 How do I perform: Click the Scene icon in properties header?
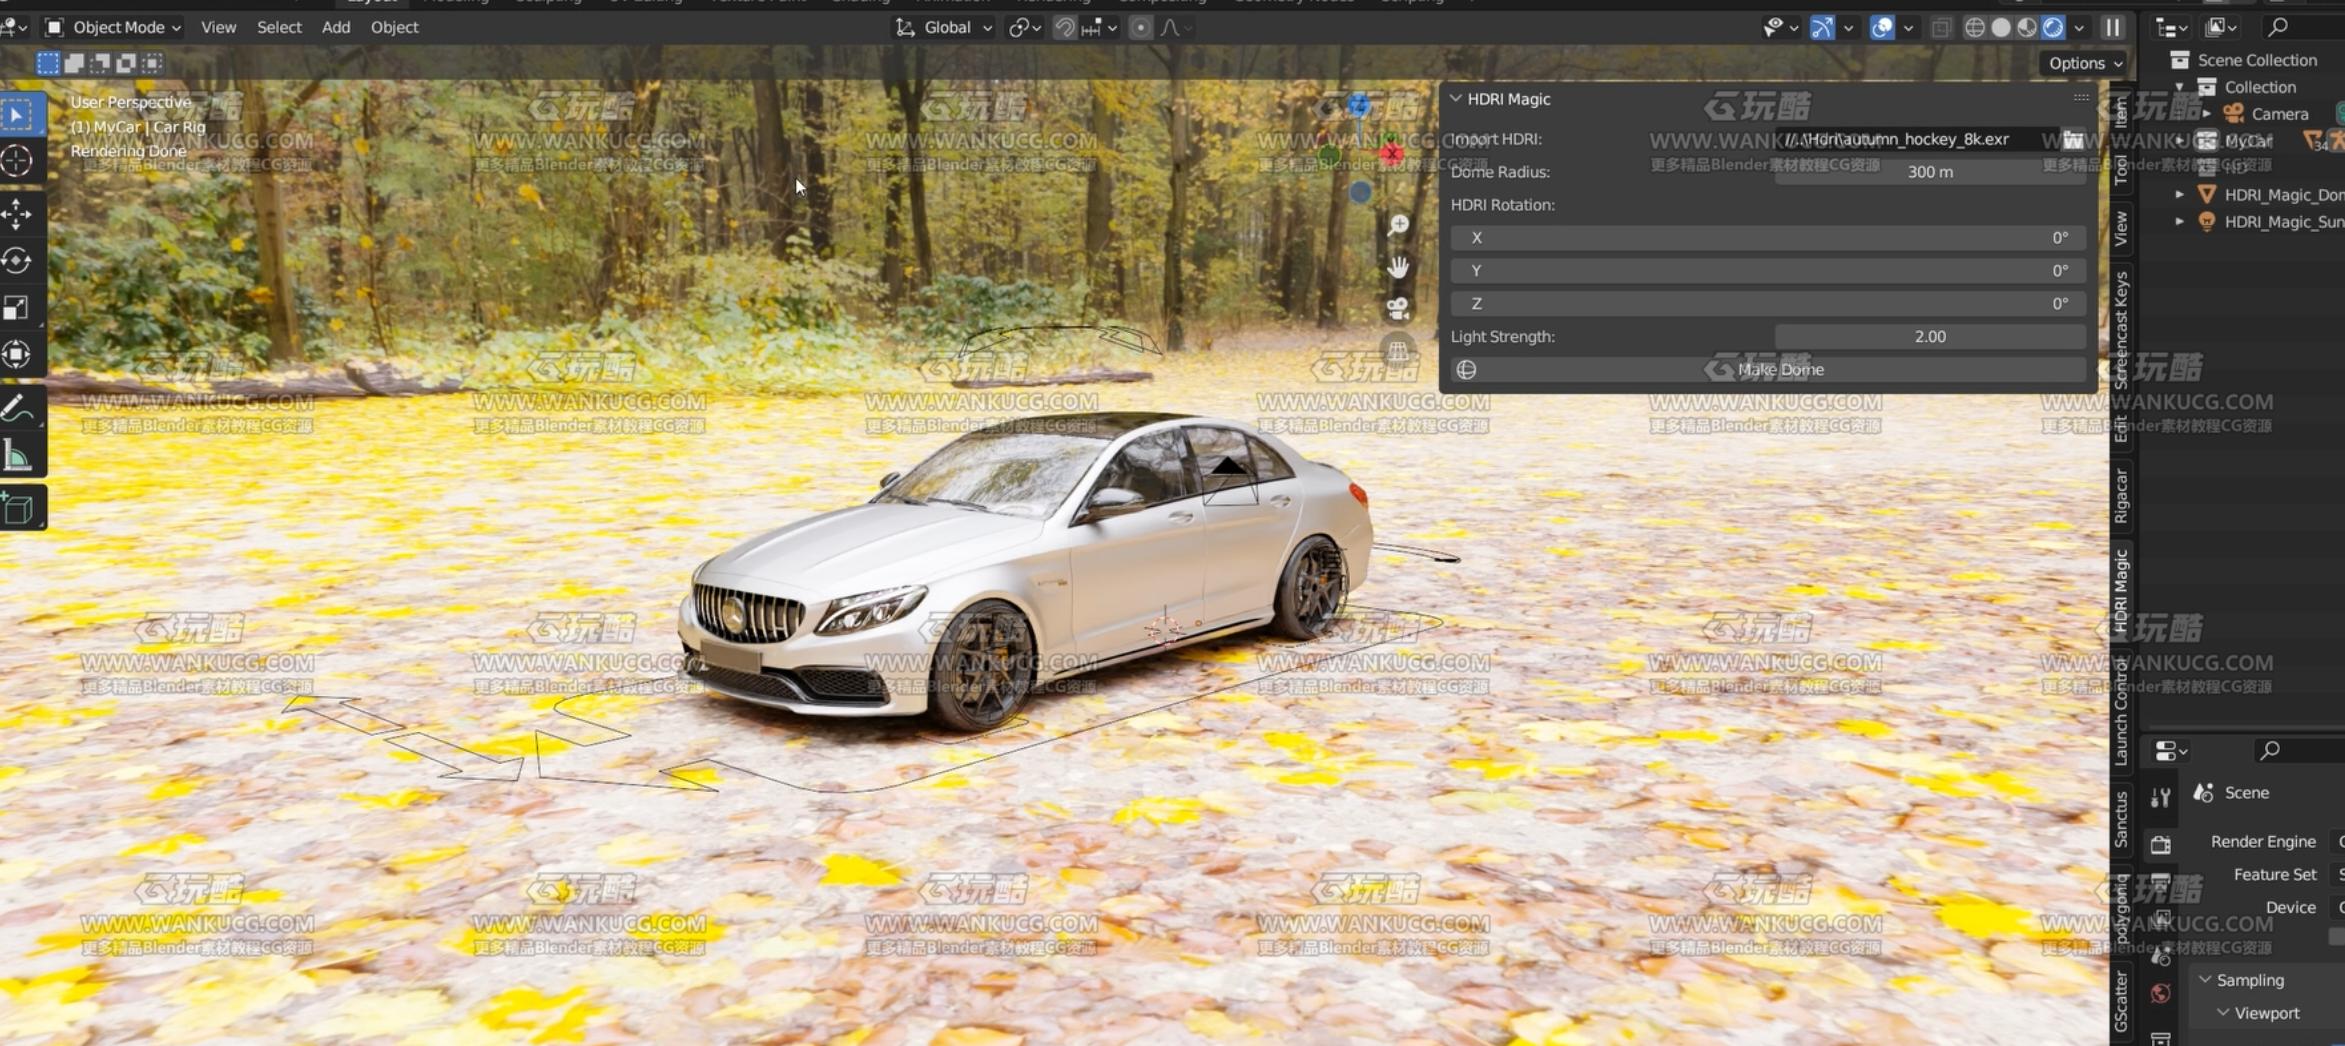pyautogui.click(x=2203, y=793)
